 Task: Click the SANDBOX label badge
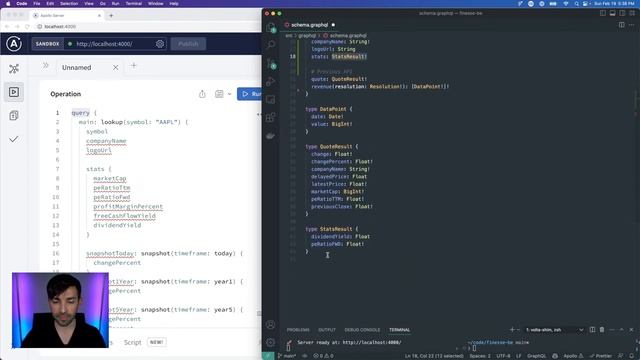(x=47, y=44)
